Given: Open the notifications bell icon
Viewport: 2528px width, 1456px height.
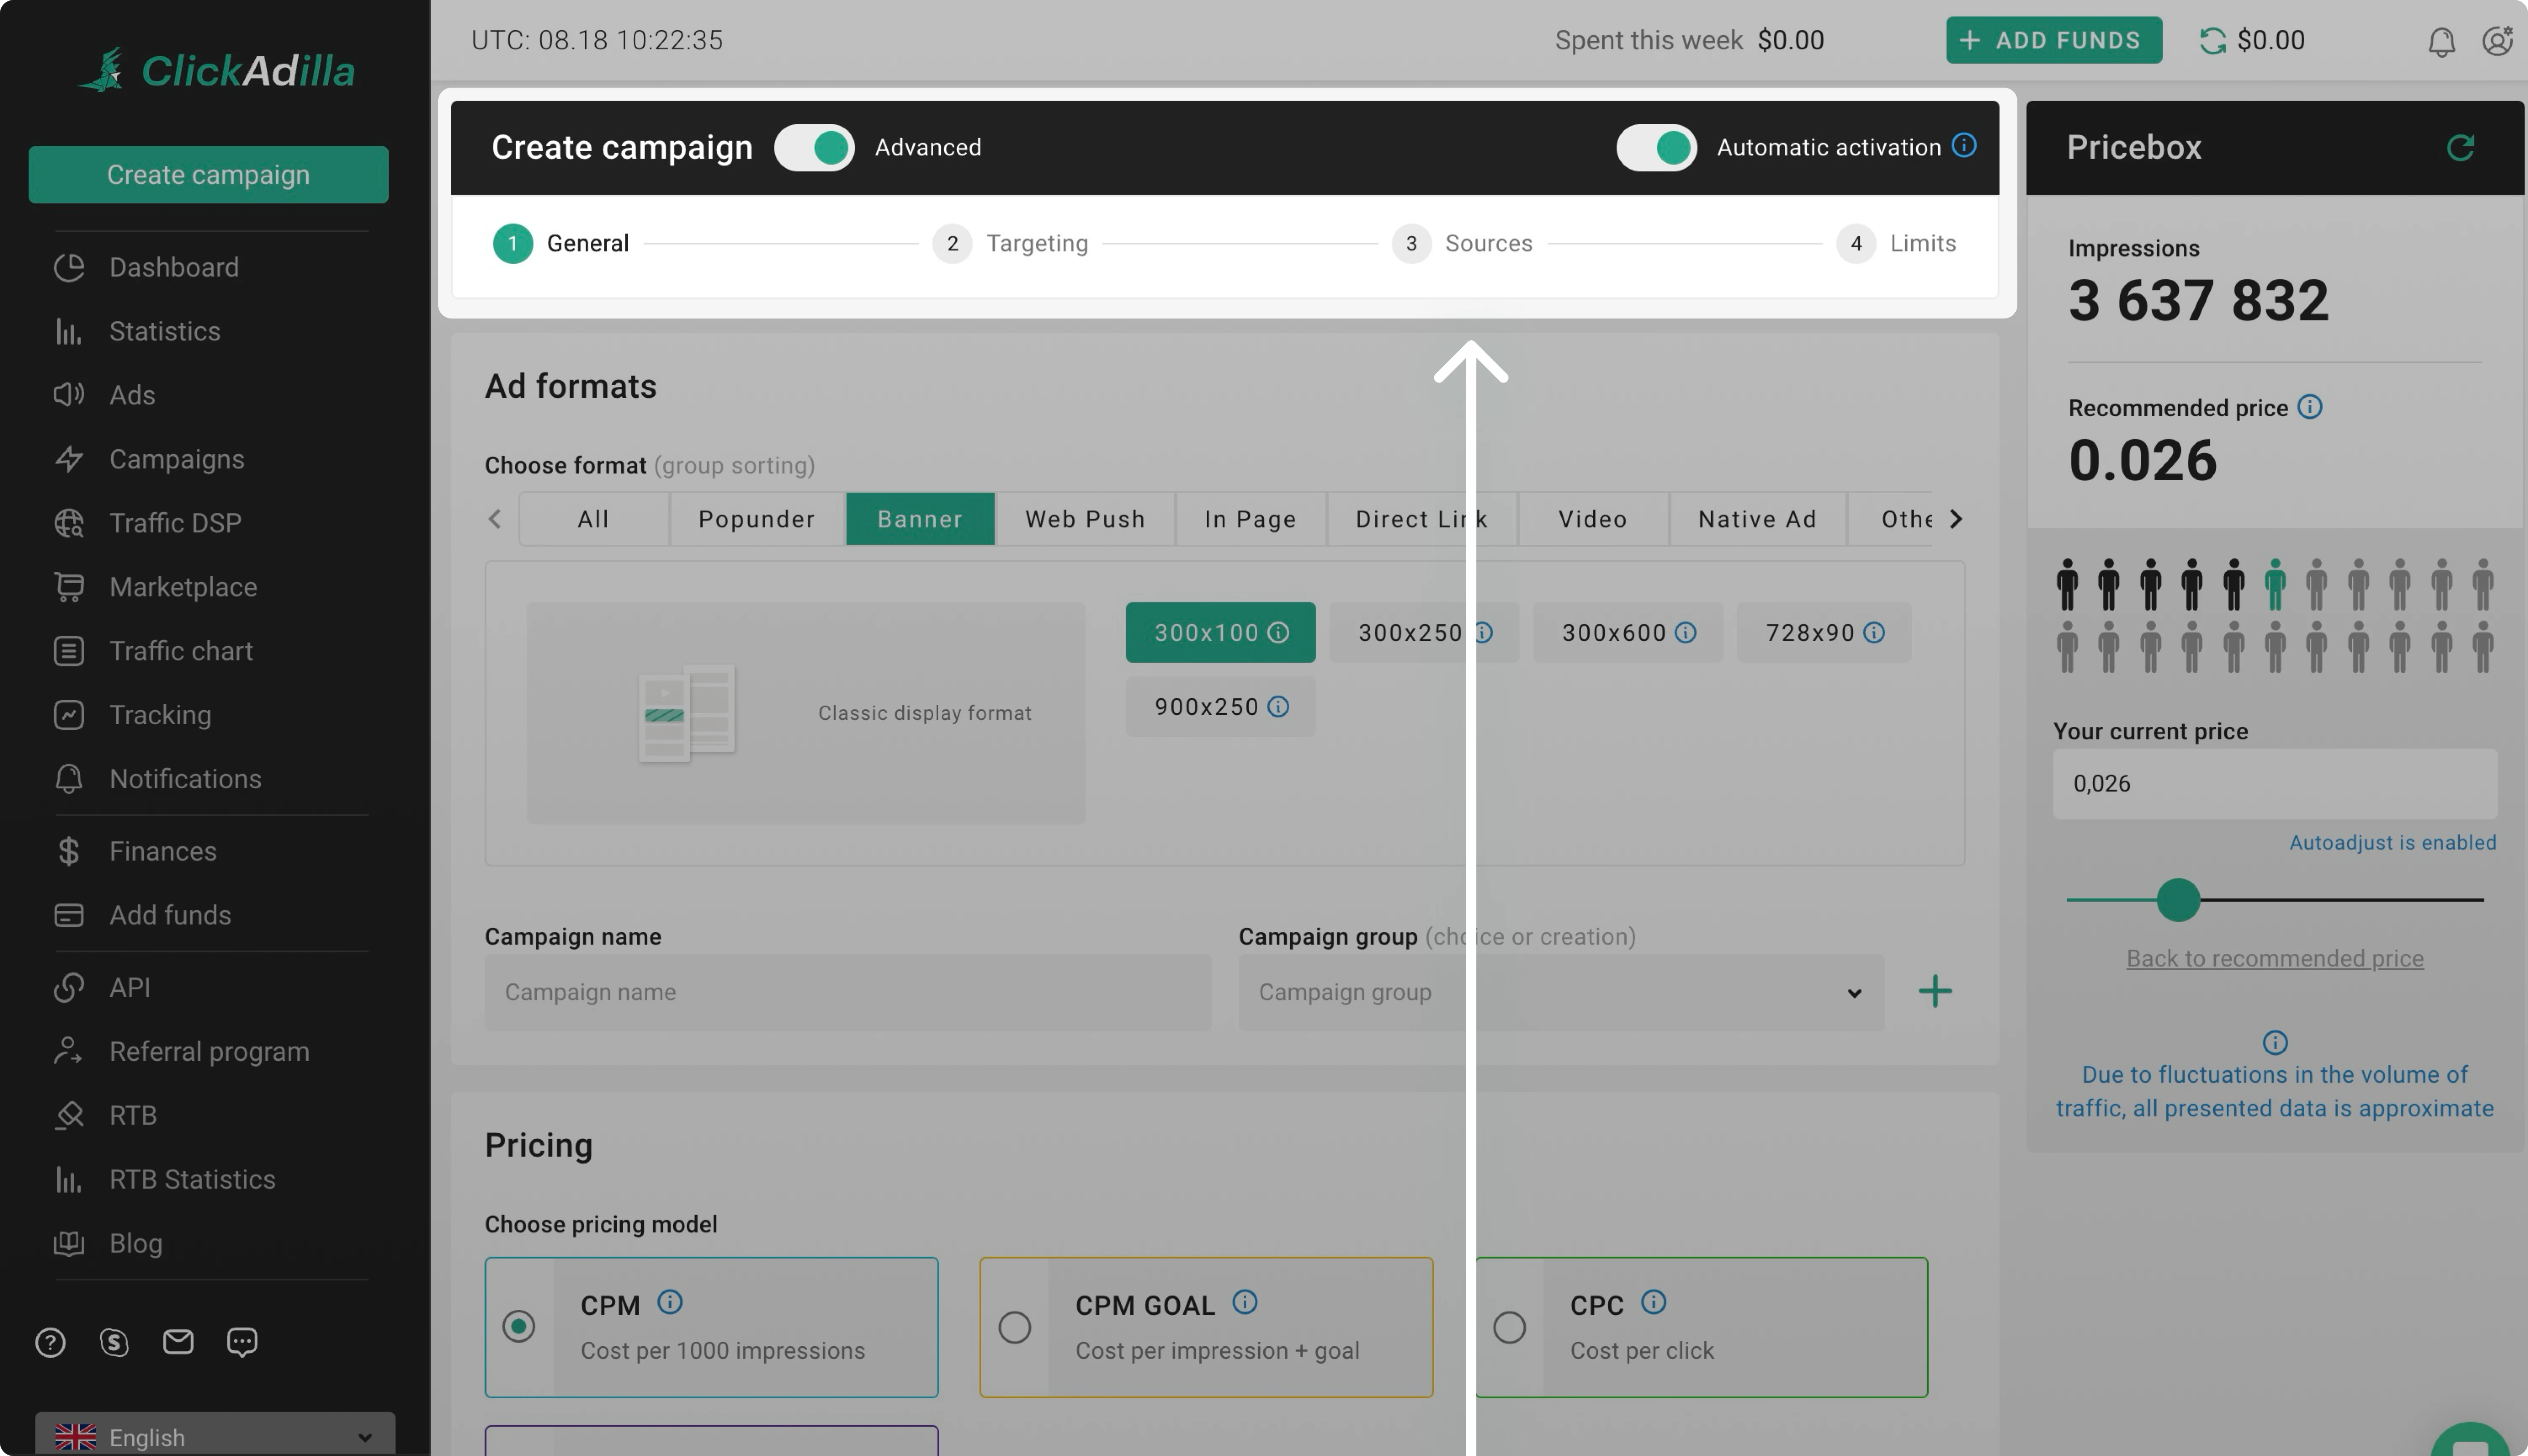Looking at the screenshot, I should (2441, 41).
